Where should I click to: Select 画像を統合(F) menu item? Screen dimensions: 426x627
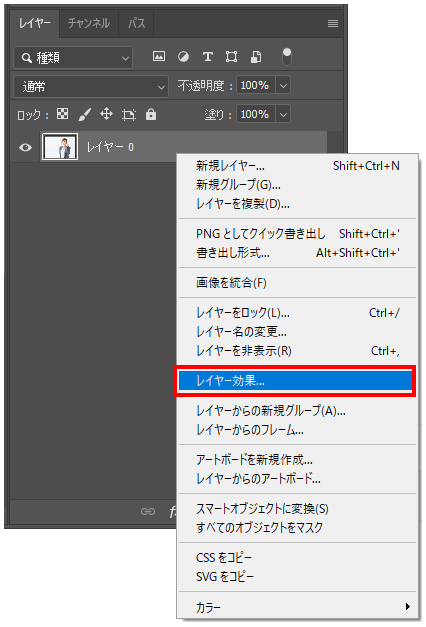(297, 283)
